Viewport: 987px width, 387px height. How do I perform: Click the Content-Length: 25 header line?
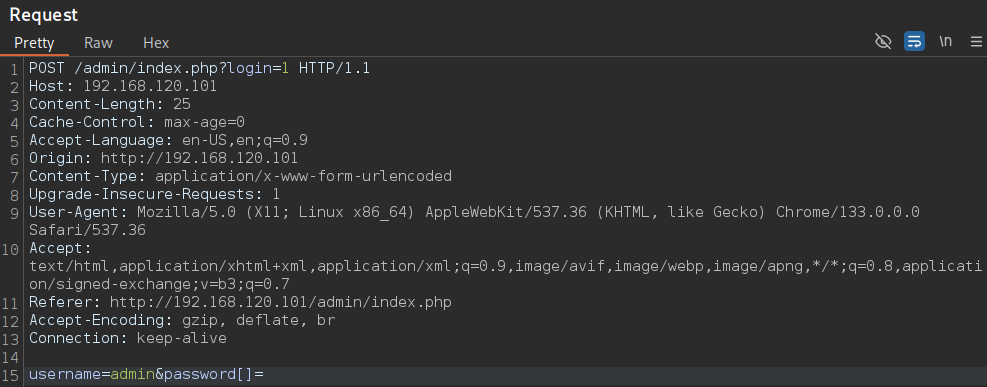tap(110, 104)
